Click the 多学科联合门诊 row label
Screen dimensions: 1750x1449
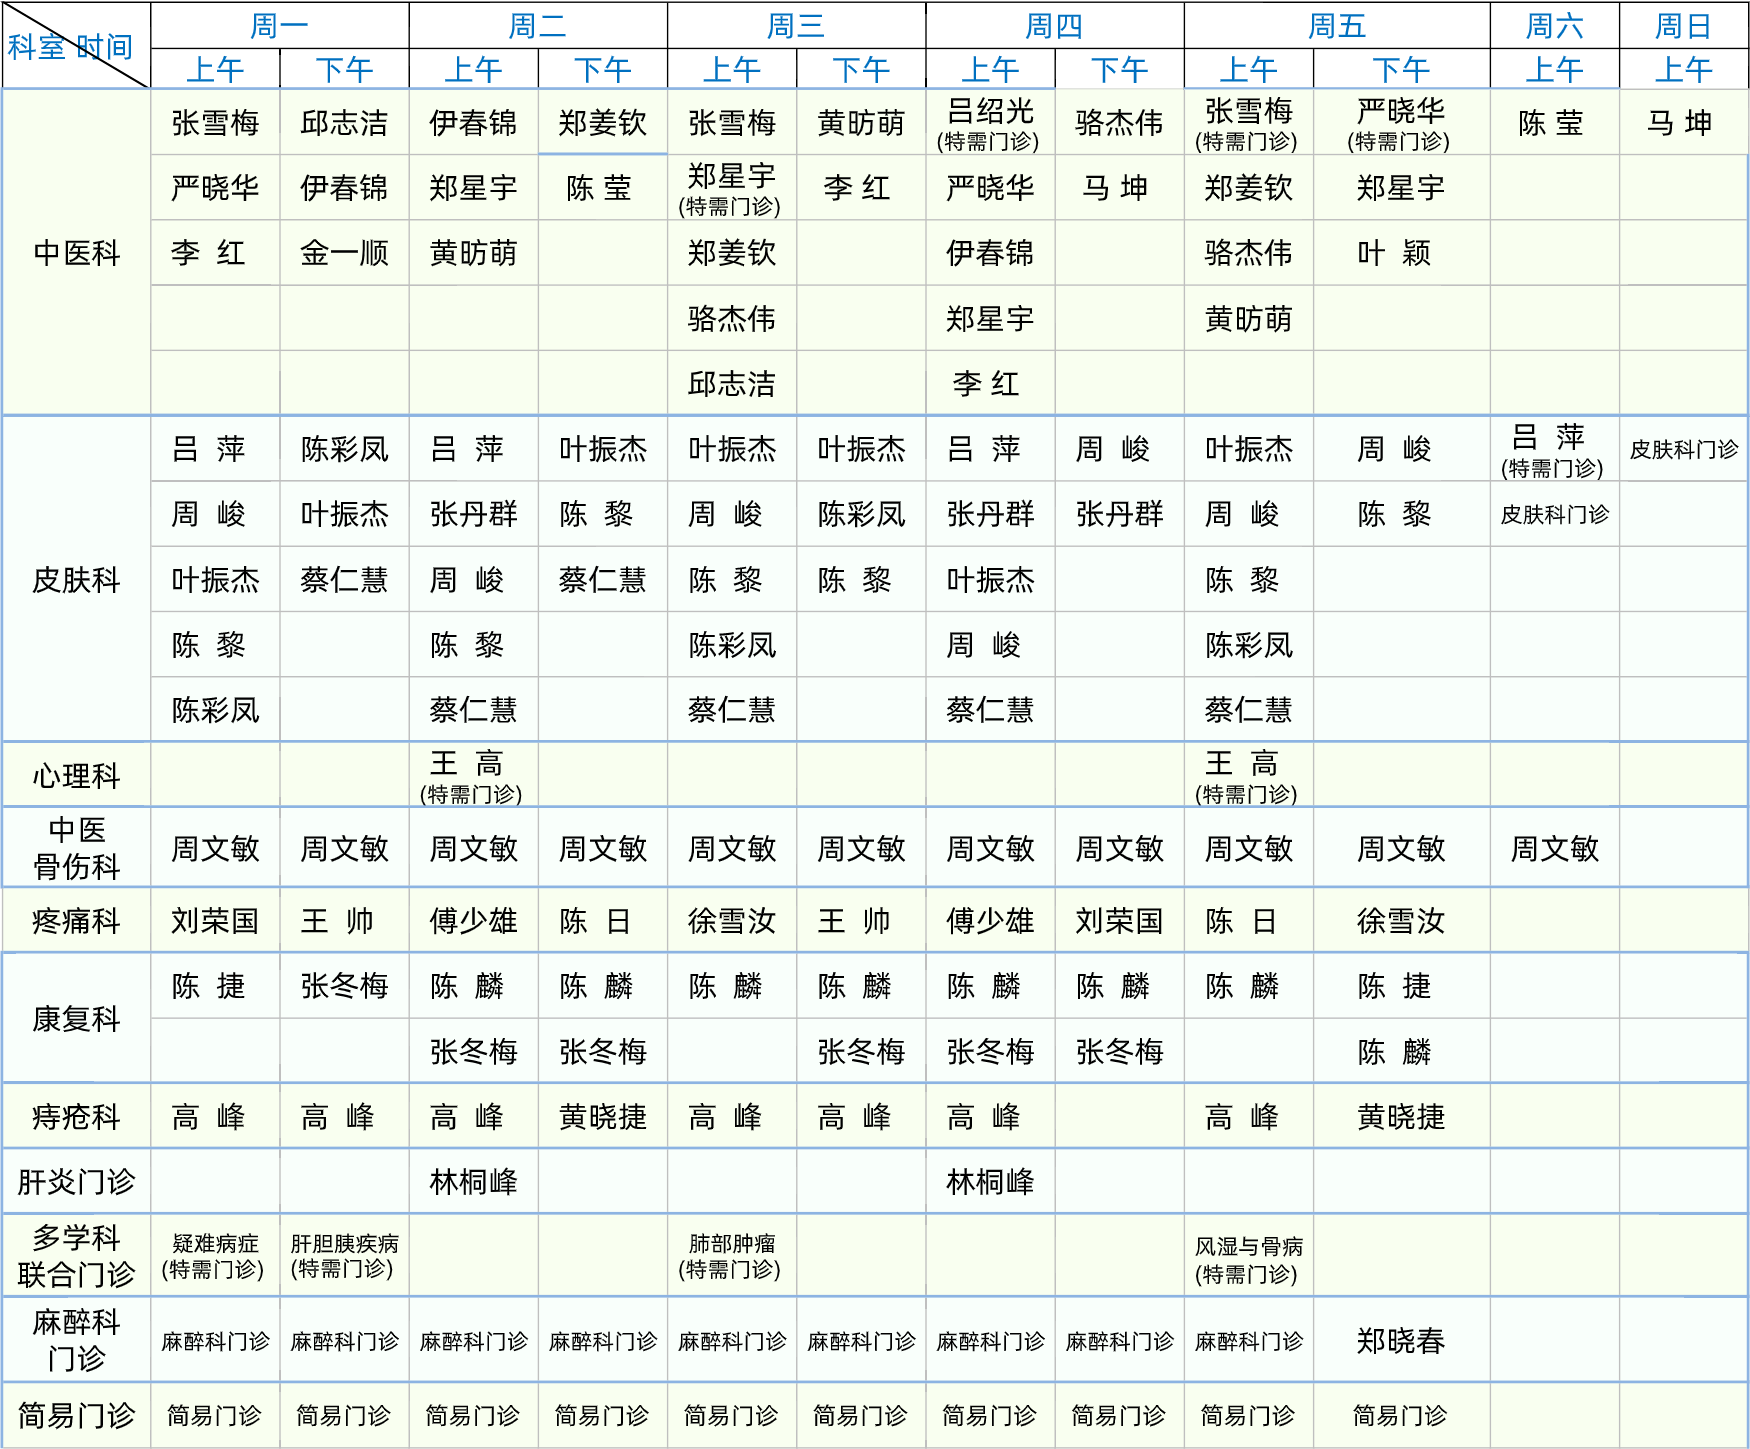tap(76, 1256)
